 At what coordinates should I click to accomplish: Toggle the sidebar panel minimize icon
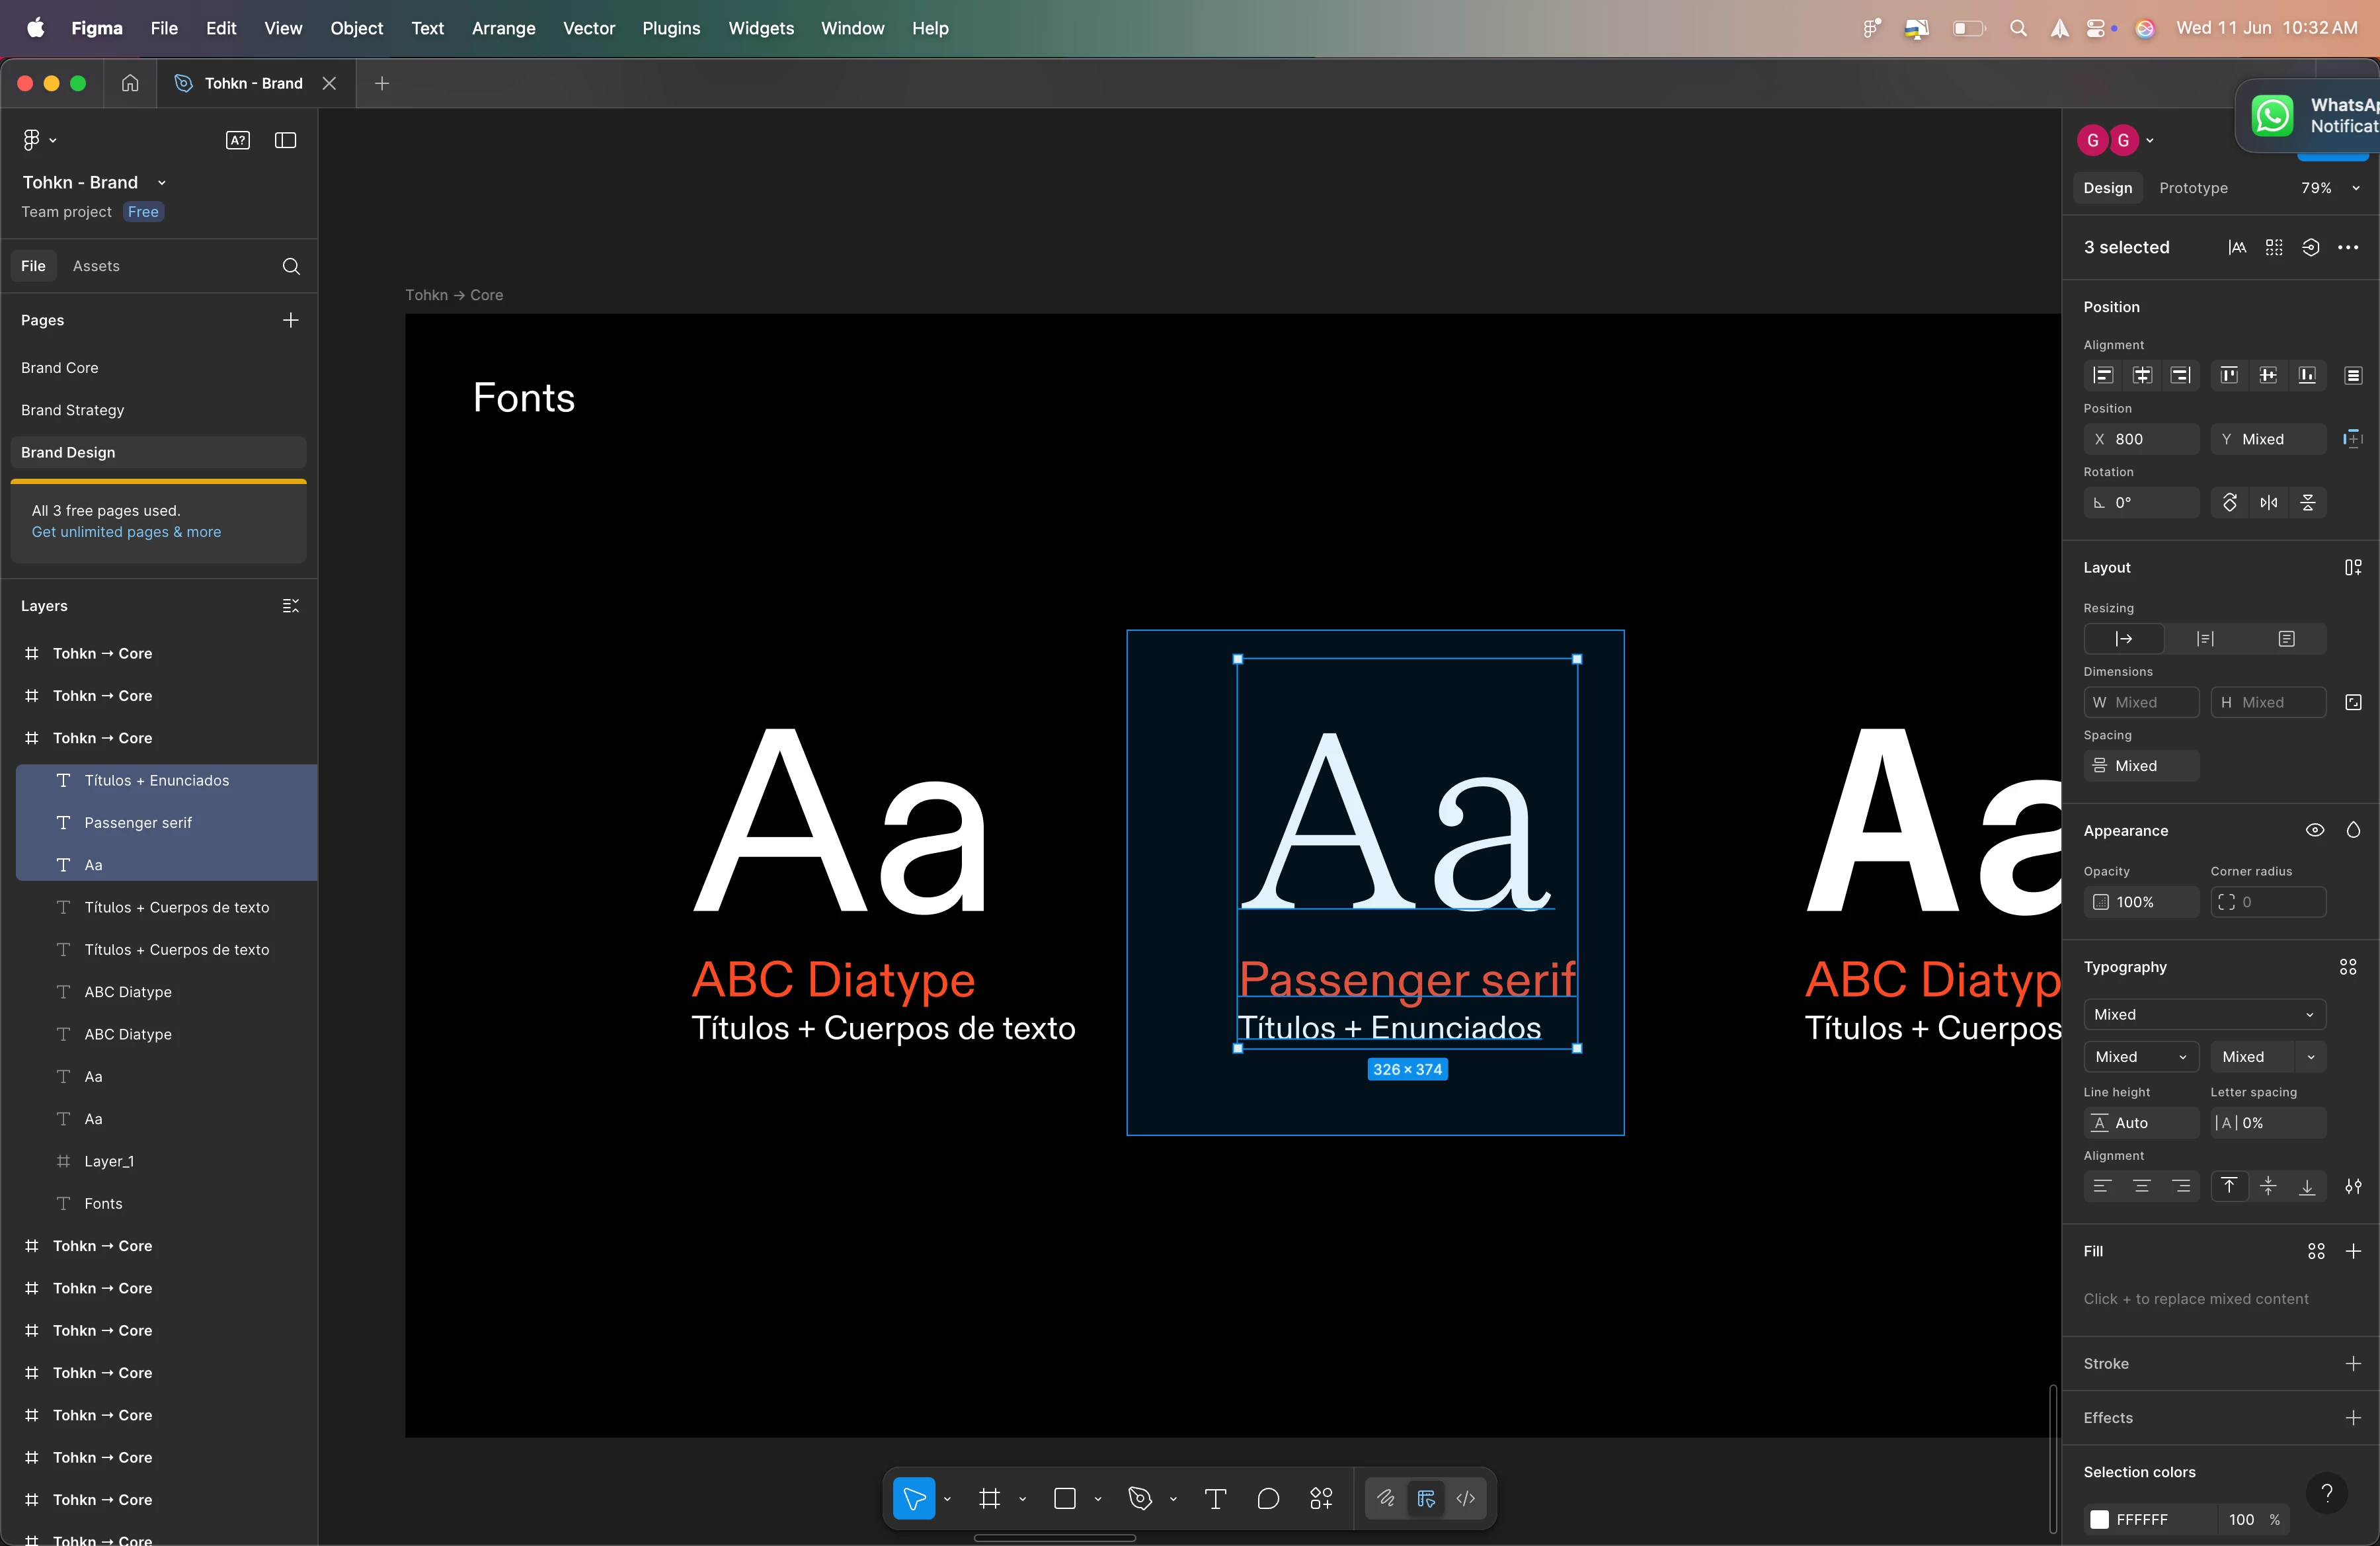point(285,140)
